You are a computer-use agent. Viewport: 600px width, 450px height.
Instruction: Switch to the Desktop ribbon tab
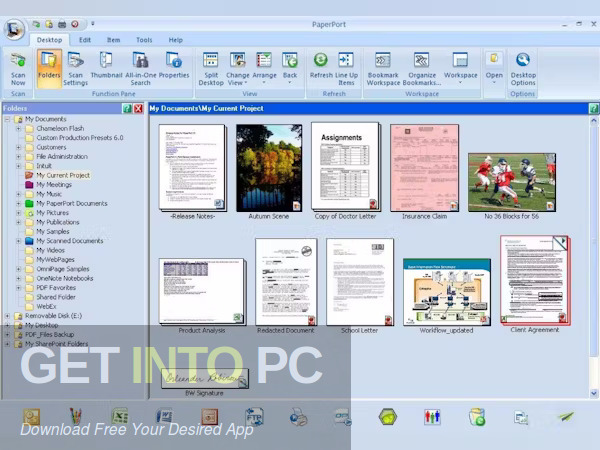(x=49, y=40)
